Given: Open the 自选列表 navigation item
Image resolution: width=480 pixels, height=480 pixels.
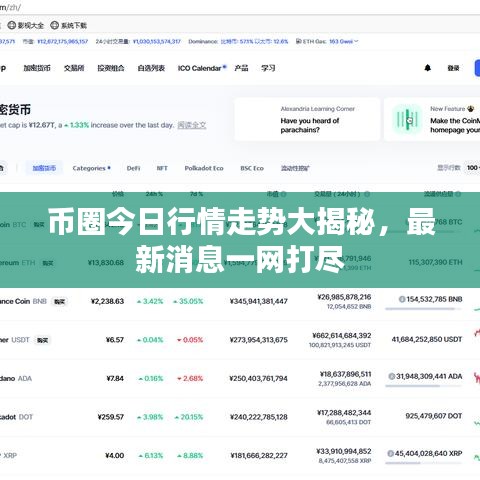Looking at the screenshot, I should click(x=151, y=68).
